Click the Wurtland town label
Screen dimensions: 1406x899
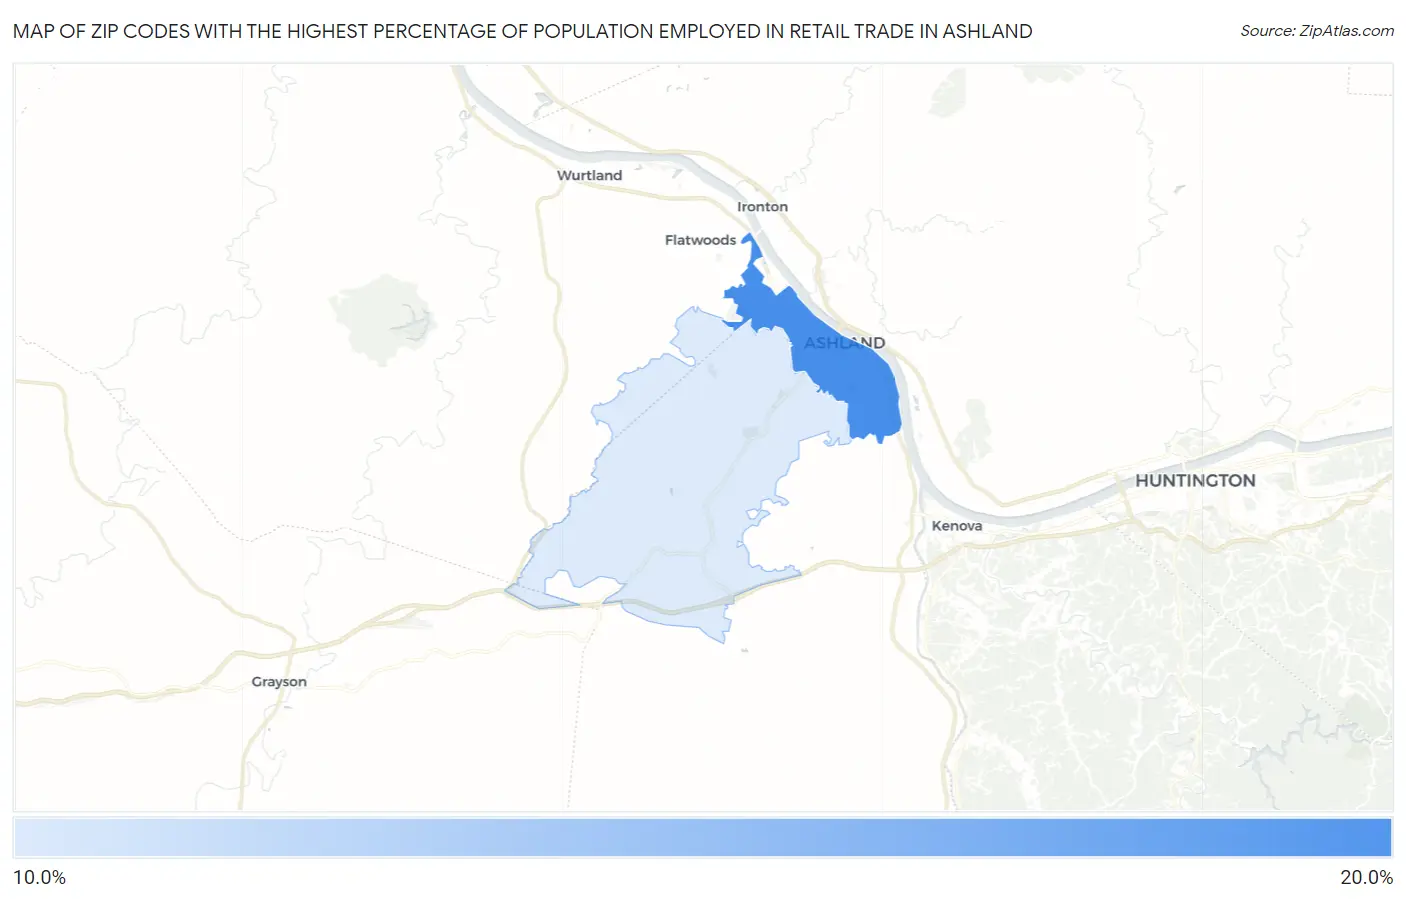[589, 175]
